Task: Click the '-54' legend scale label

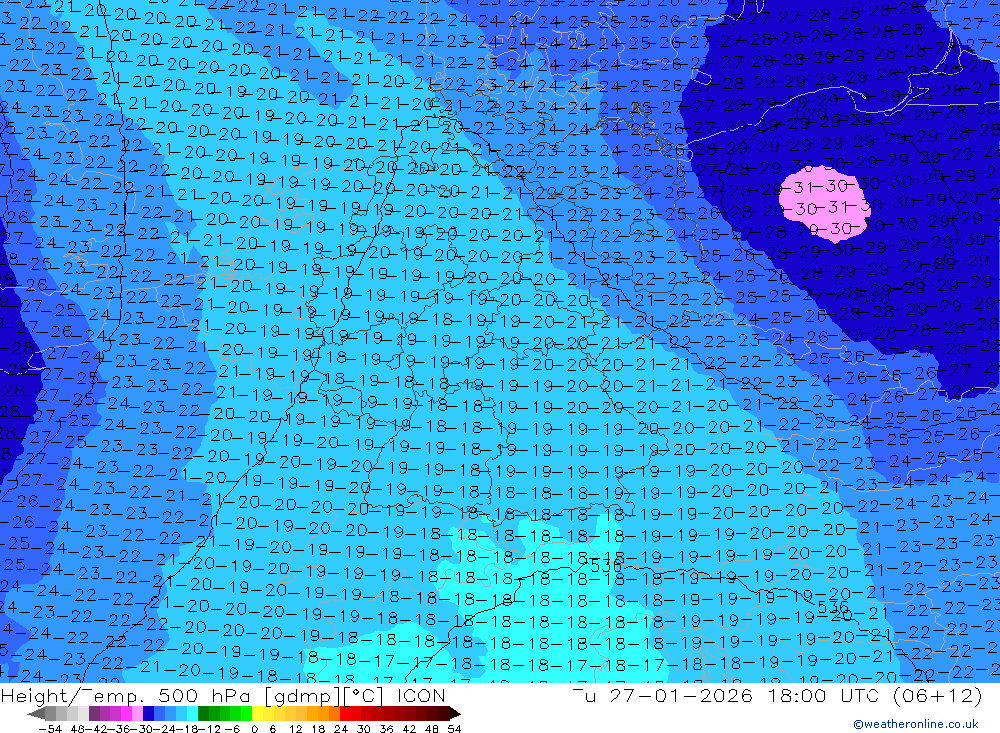Action: 50,729
